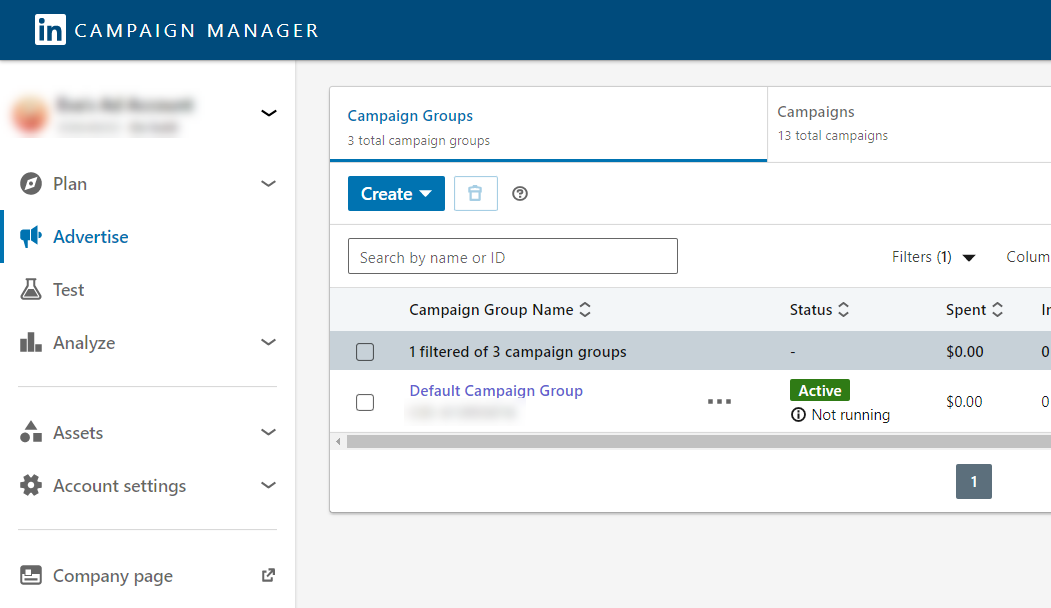
Task: Click the Account settings gear icon
Action: coord(31,485)
